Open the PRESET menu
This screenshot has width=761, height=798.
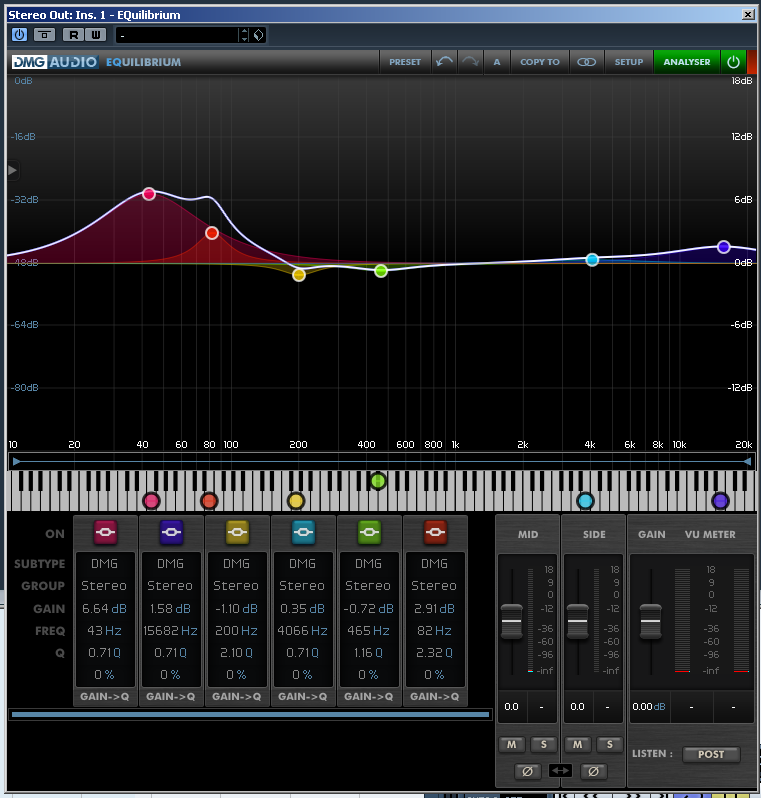(405, 62)
